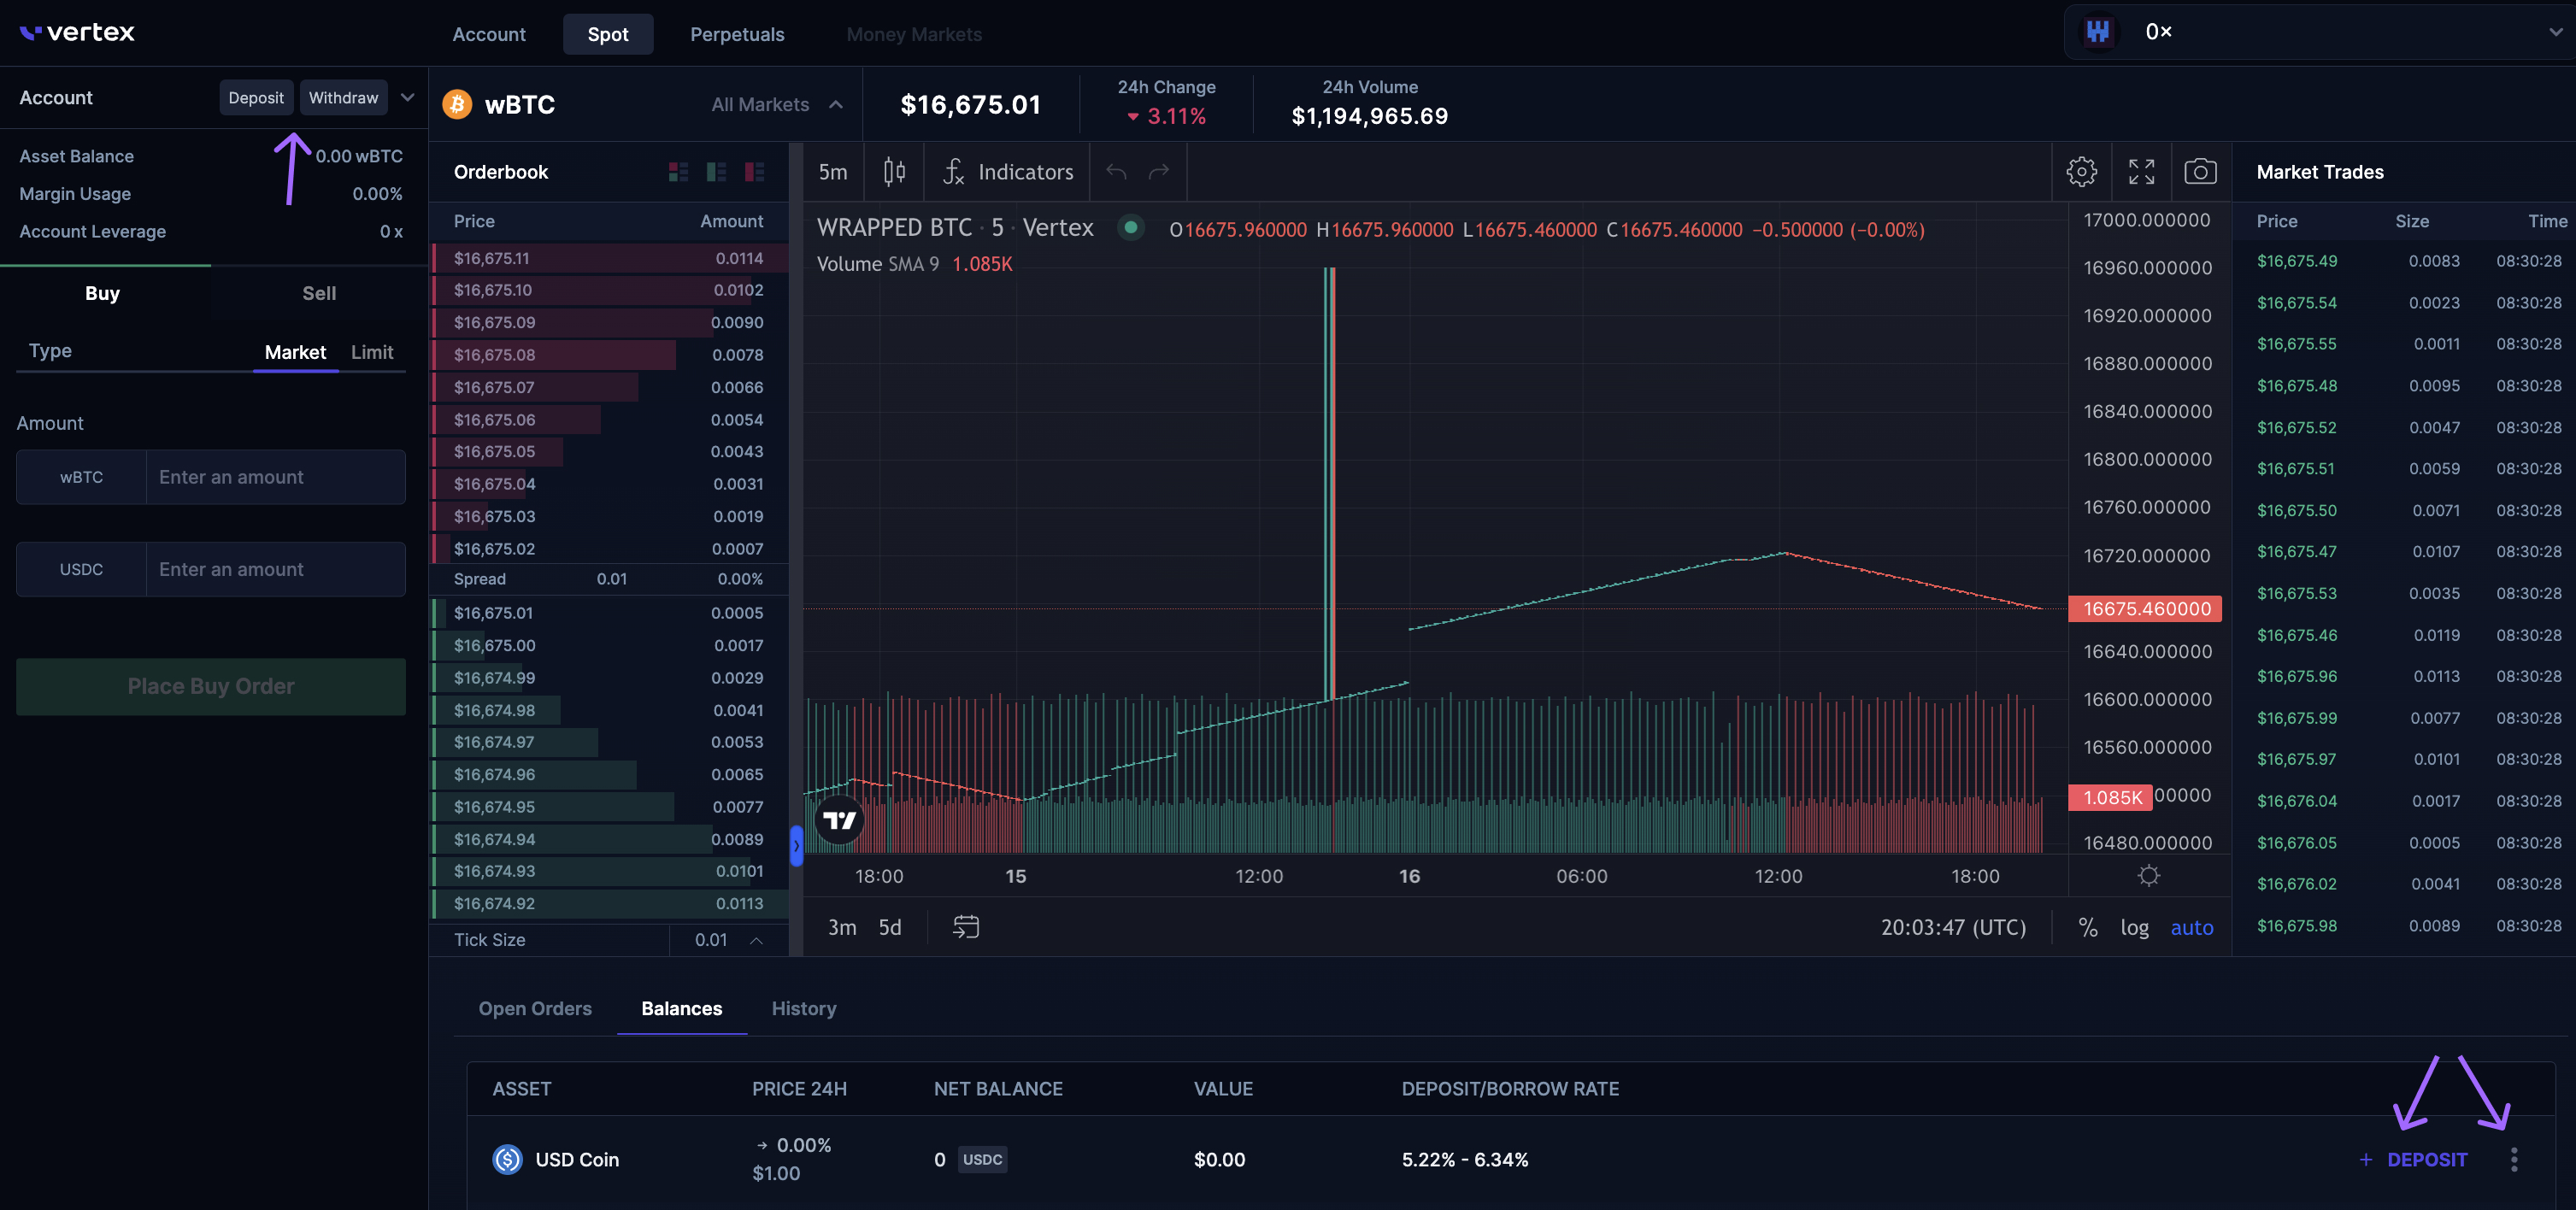The image size is (2576, 1210).
Task: Toggle log scale on chart
Action: [2134, 928]
